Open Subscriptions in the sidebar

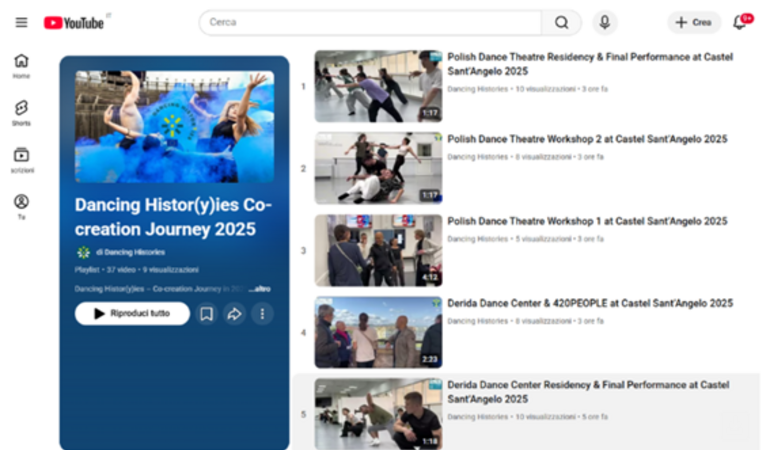[x=21, y=160]
